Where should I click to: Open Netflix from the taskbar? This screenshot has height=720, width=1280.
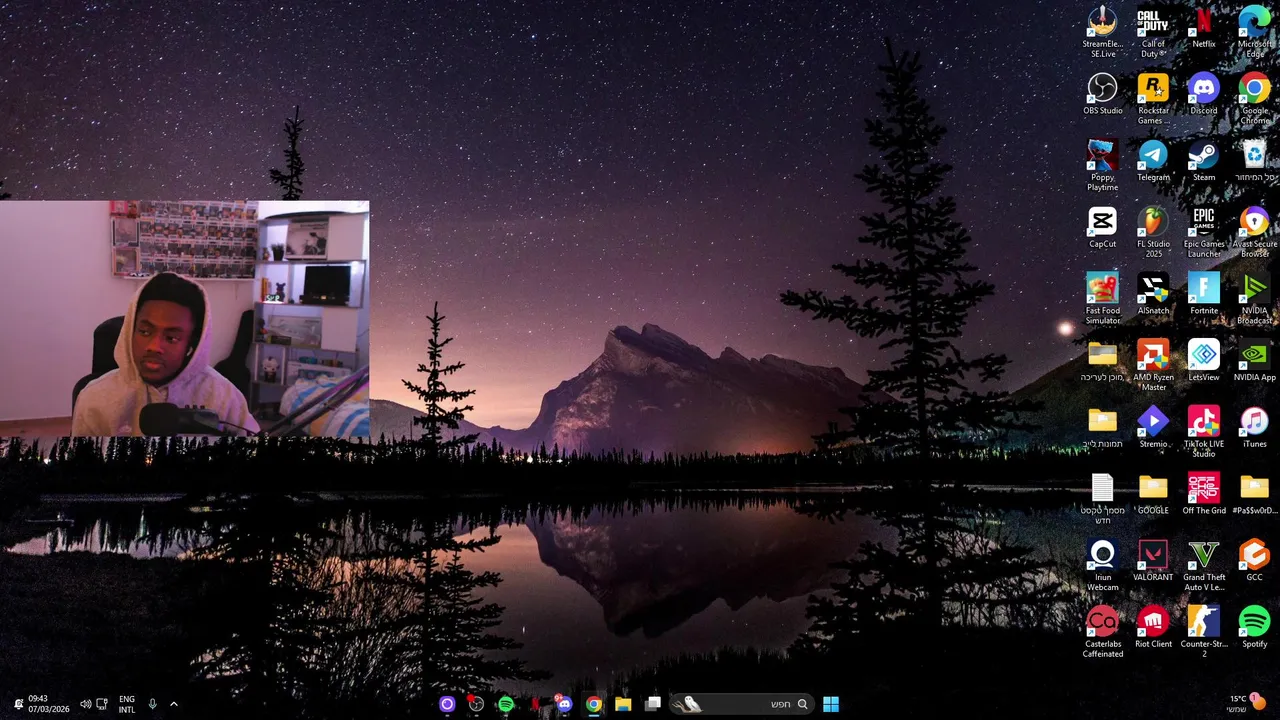coord(535,704)
